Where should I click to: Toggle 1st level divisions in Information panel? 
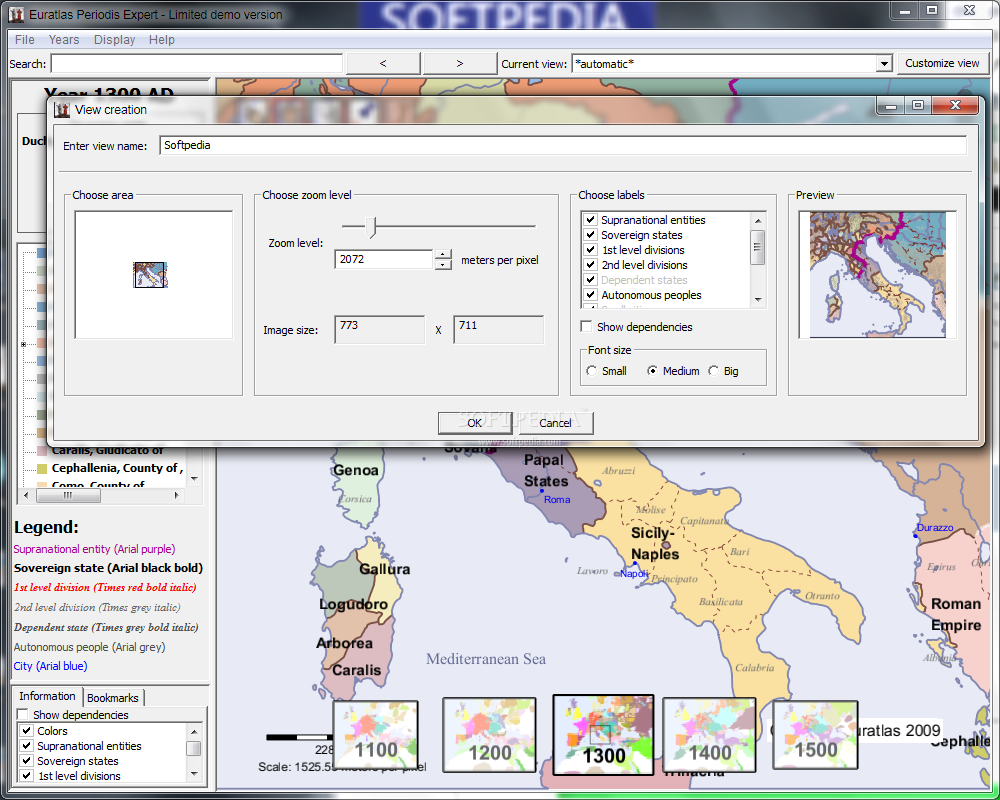26,776
